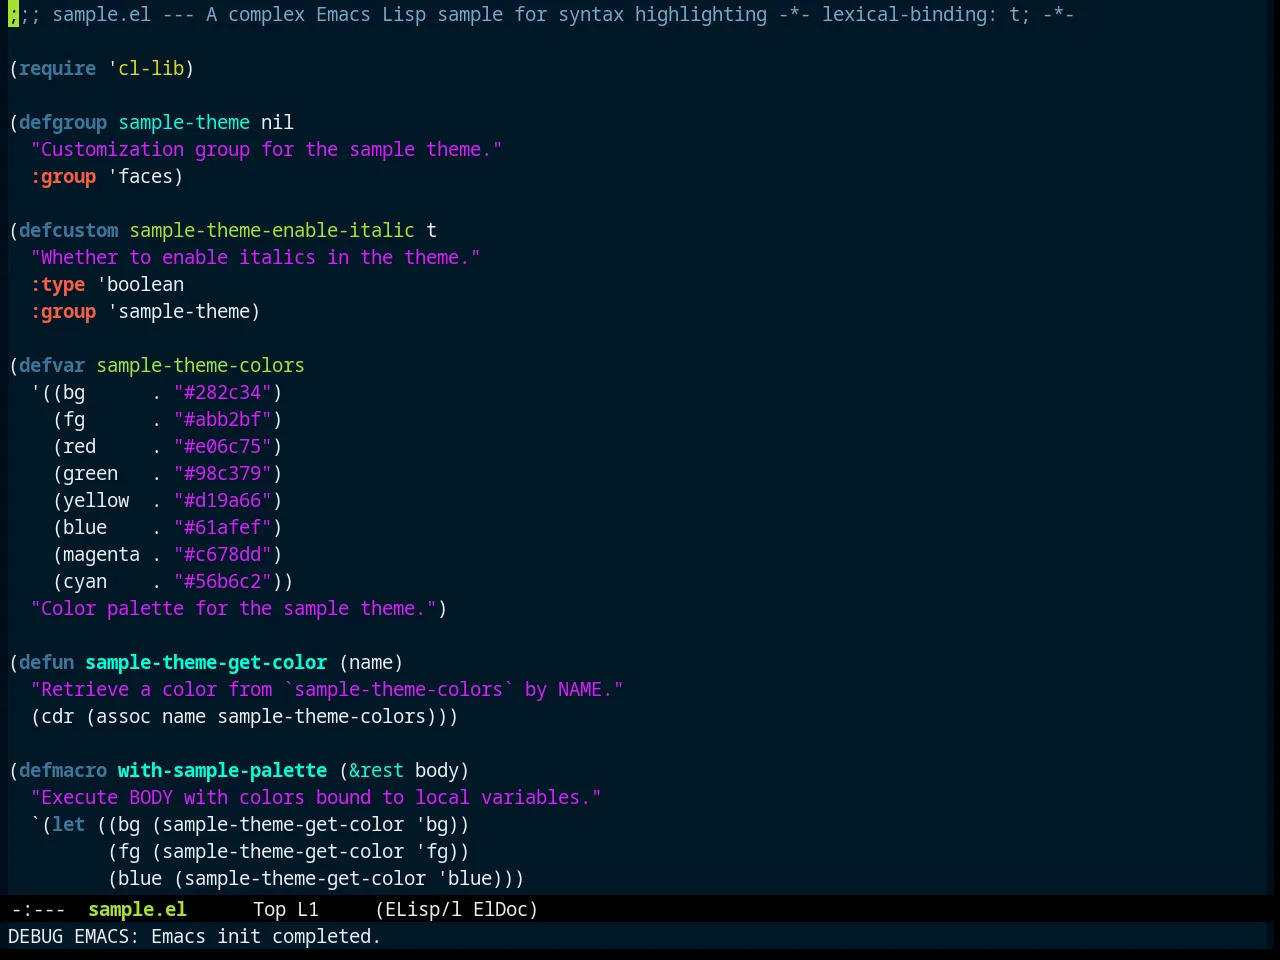The width and height of the screenshot is (1280, 960).
Task: Click the "#61afef" color string
Action: pyautogui.click(x=223, y=527)
